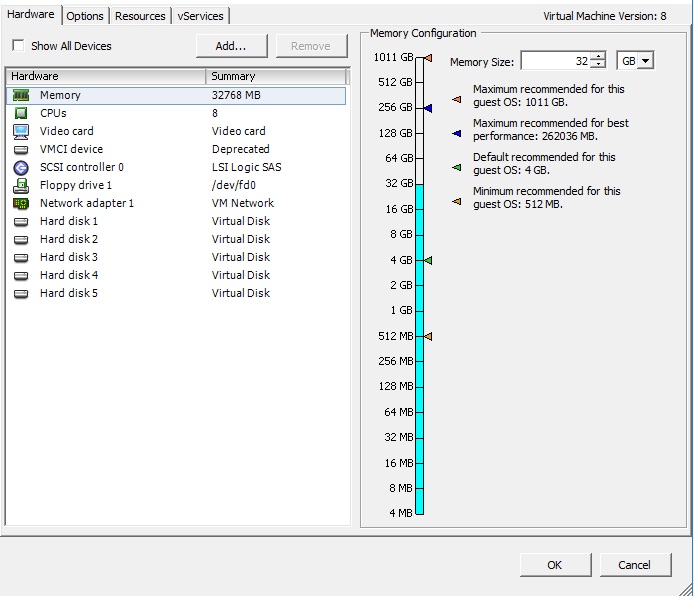
Task: Click the memory slider at 128 MB
Action: pyautogui.click(x=420, y=387)
